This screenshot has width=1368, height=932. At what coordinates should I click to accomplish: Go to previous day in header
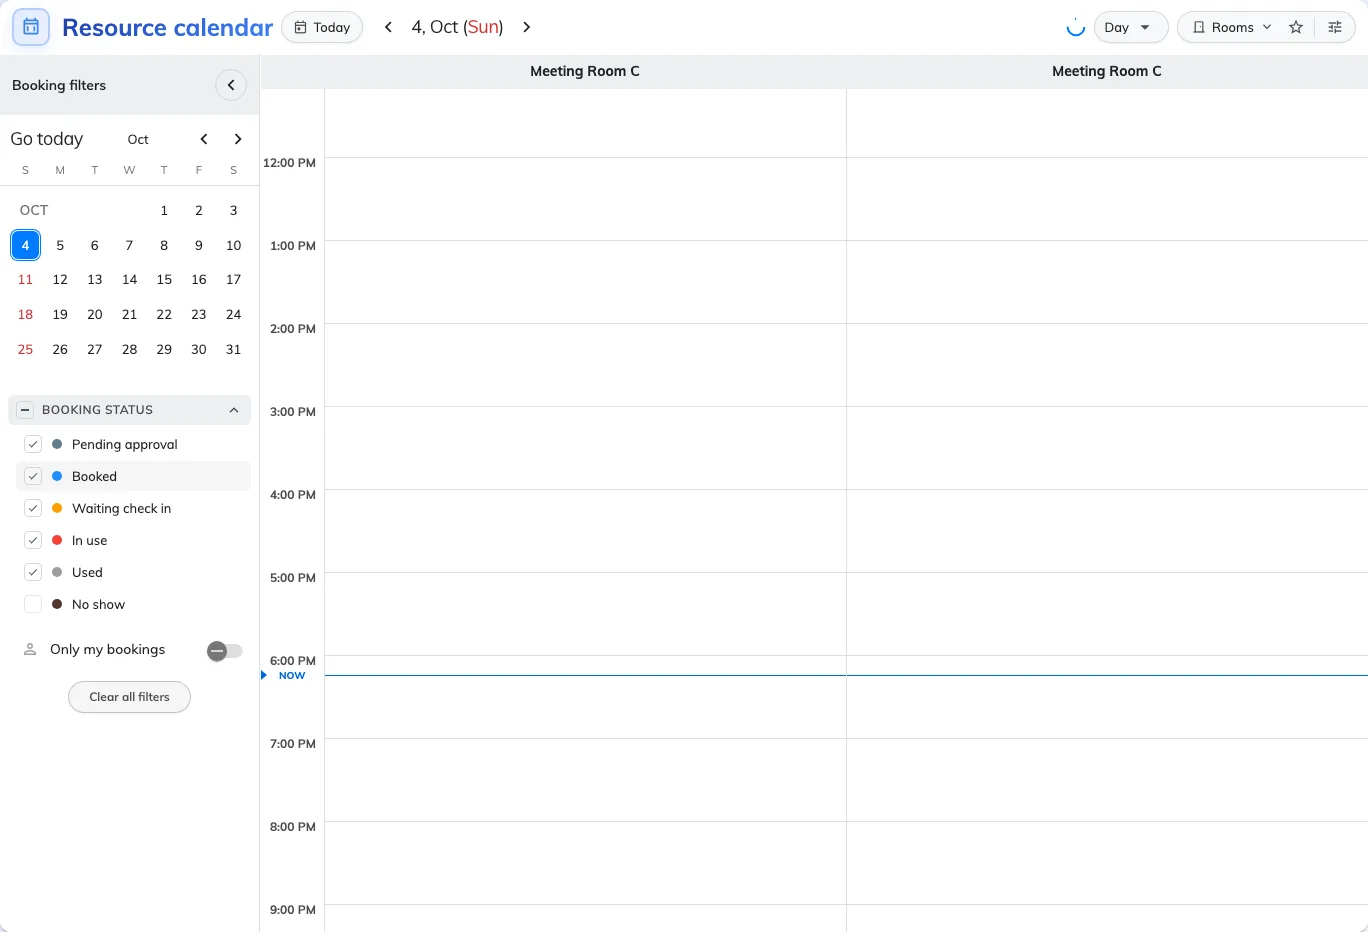389,27
